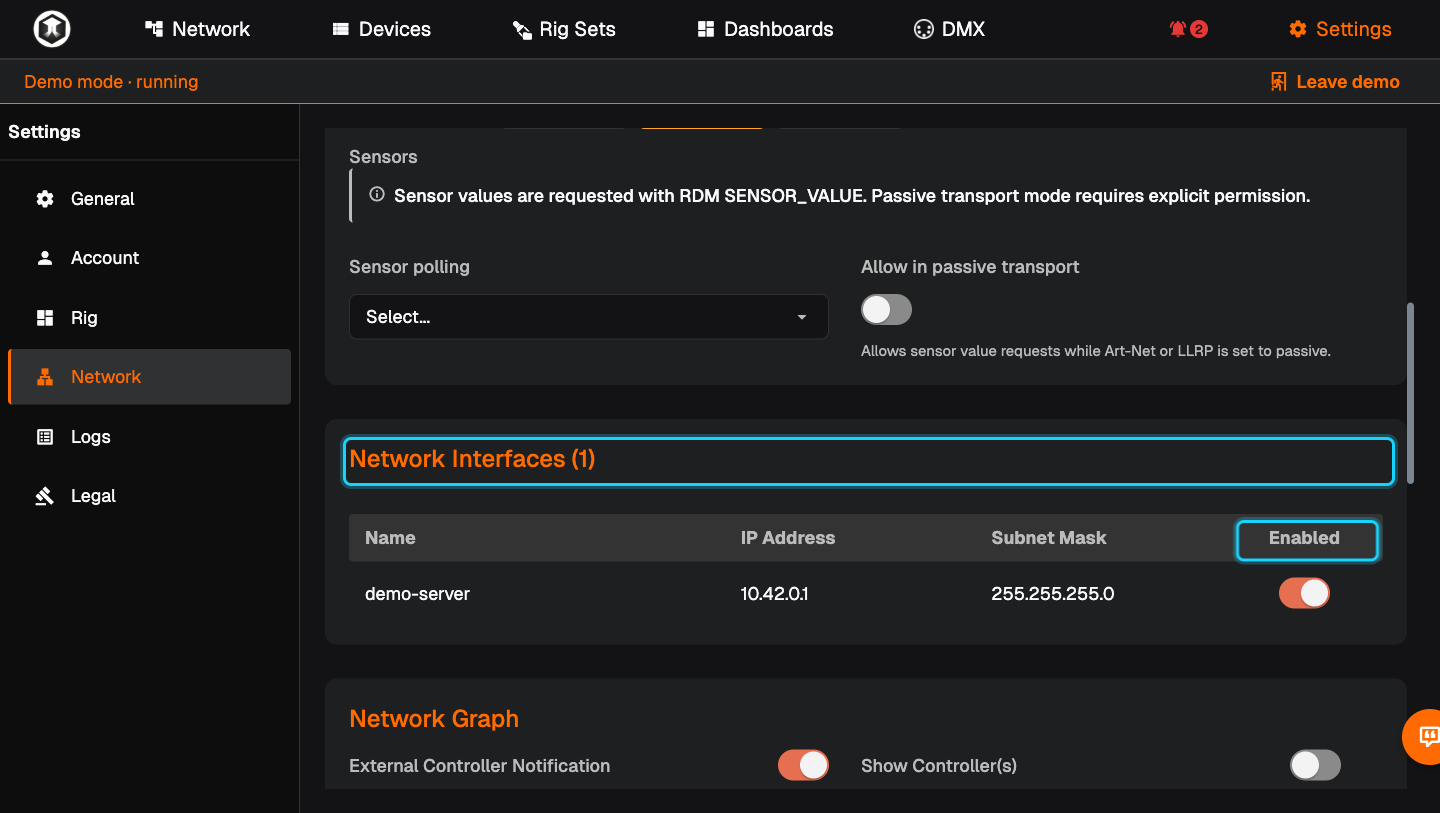Click the Leave demo link
1440x813 pixels.
(1334, 82)
